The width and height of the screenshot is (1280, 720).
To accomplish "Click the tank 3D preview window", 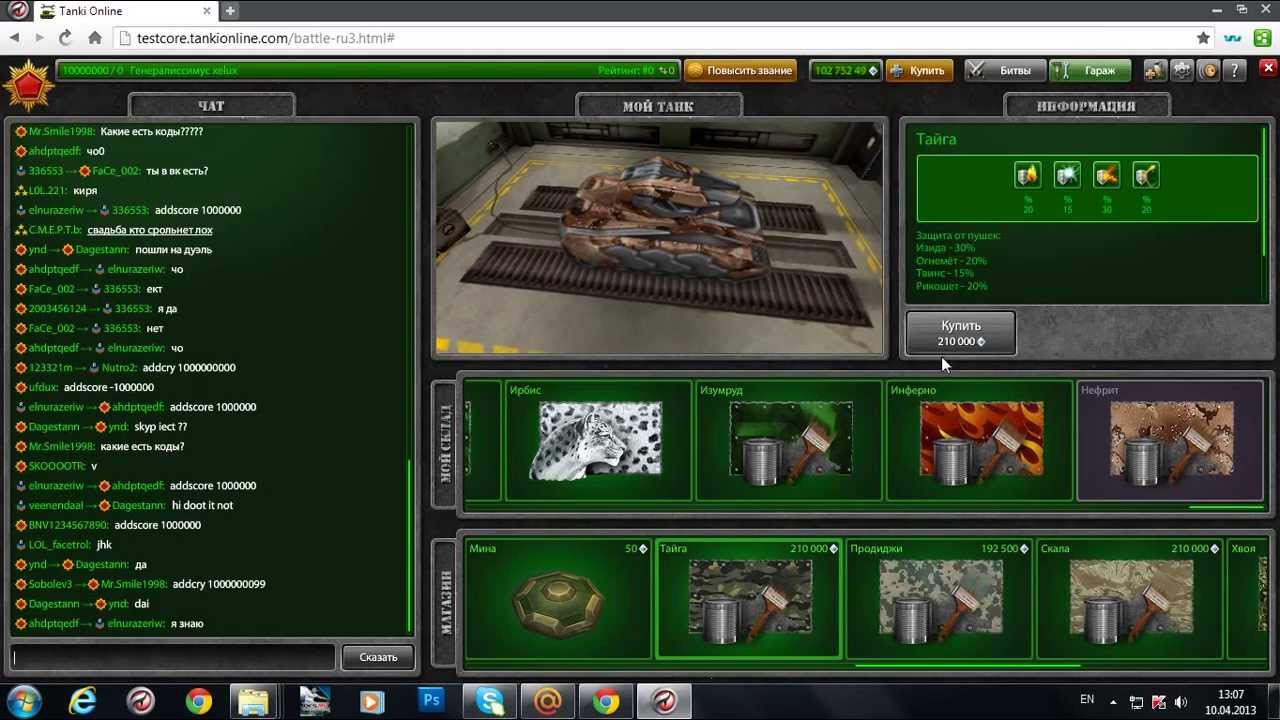I will (660, 239).
